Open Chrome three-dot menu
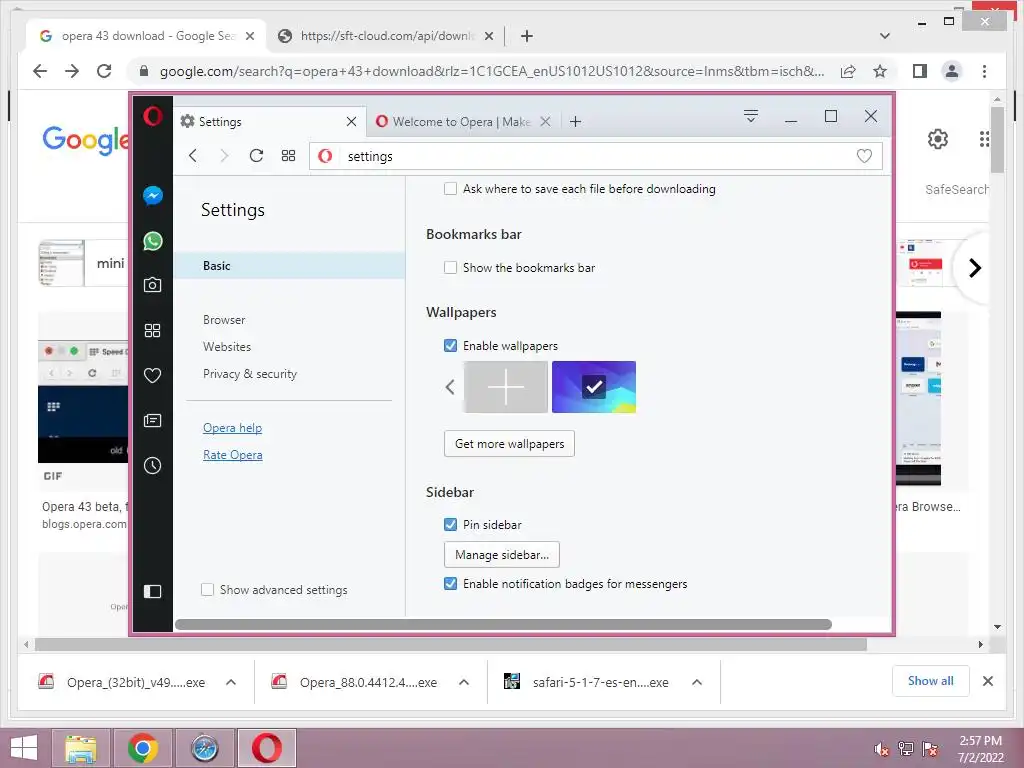This screenshot has height=768, width=1024. 984,71
